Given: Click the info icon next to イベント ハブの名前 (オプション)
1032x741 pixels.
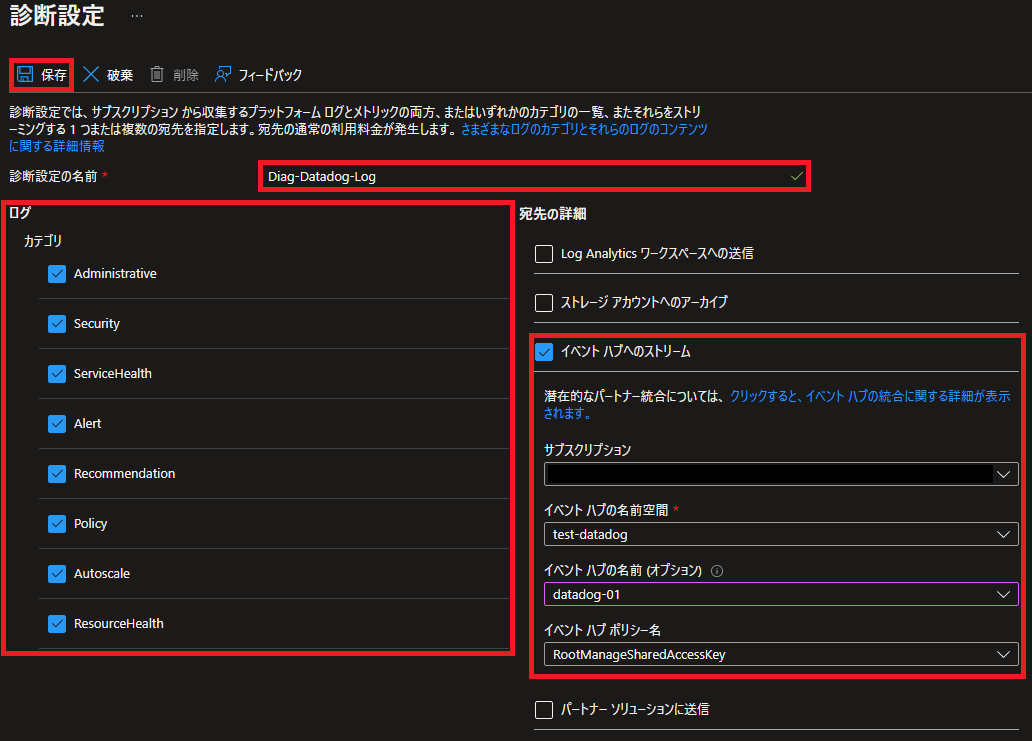Looking at the screenshot, I should [717, 571].
